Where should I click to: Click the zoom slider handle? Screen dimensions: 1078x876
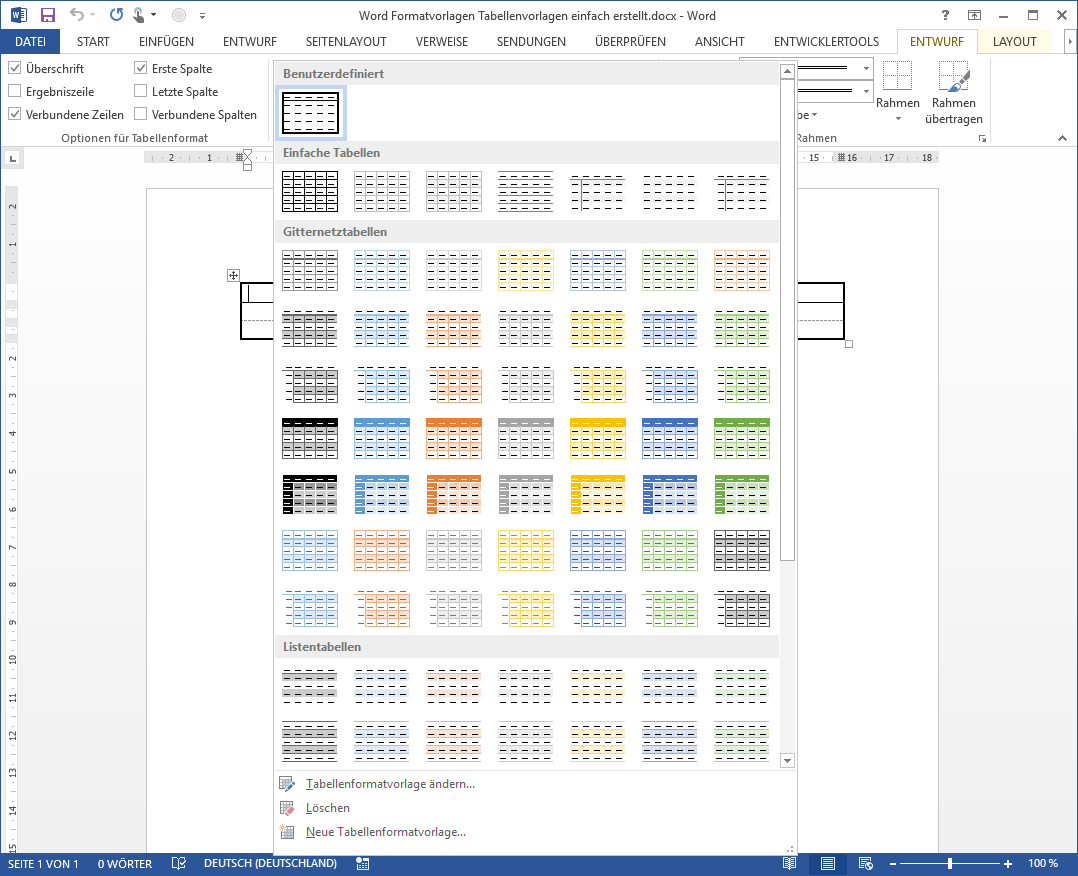pos(950,864)
